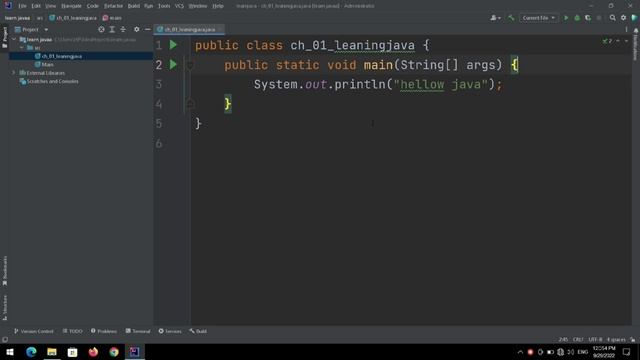
Task: Click UTF-8 encoding in status bar
Action: click(x=595, y=340)
